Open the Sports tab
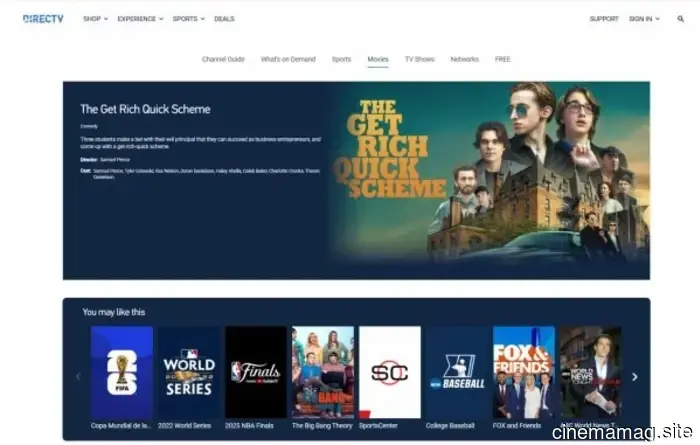The width and height of the screenshot is (700, 445). click(x=342, y=59)
